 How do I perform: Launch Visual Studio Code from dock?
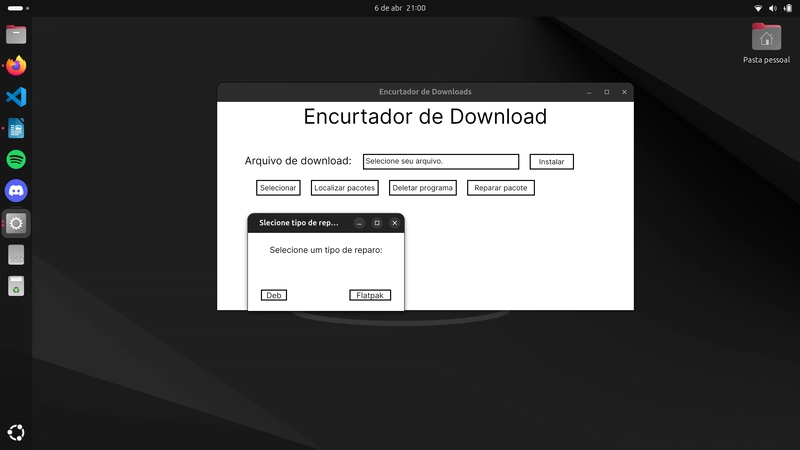[x=16, y=97]
